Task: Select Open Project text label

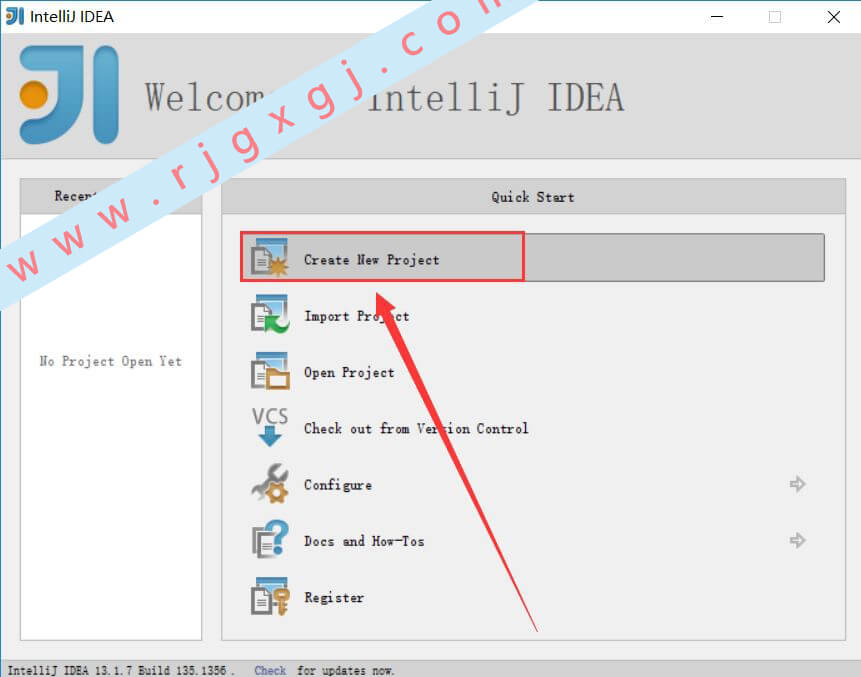Action: point(349,372)
